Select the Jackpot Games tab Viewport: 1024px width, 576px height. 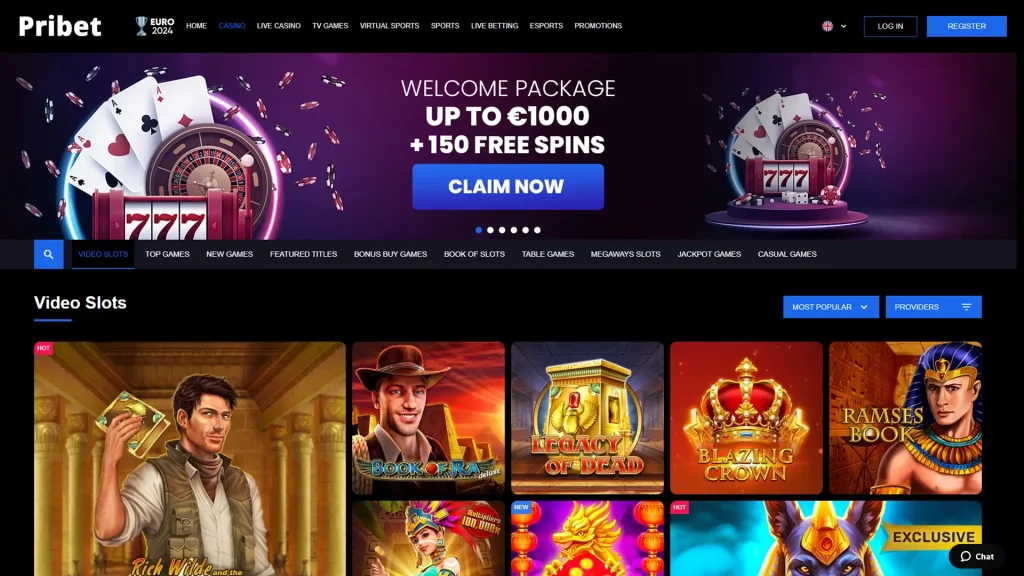coord(709,254)
